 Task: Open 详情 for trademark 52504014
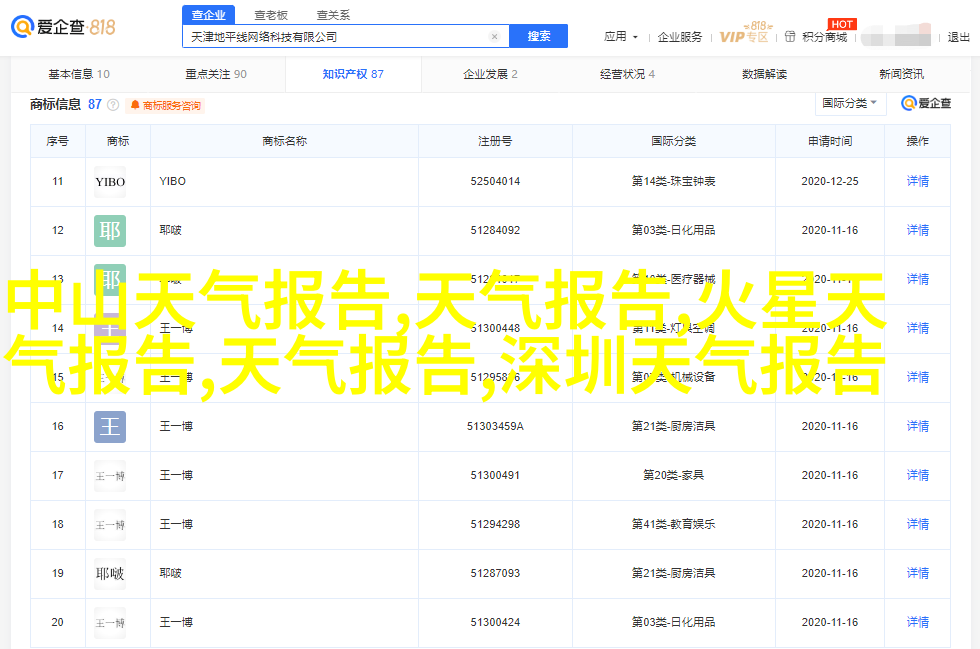pos(918,181)
